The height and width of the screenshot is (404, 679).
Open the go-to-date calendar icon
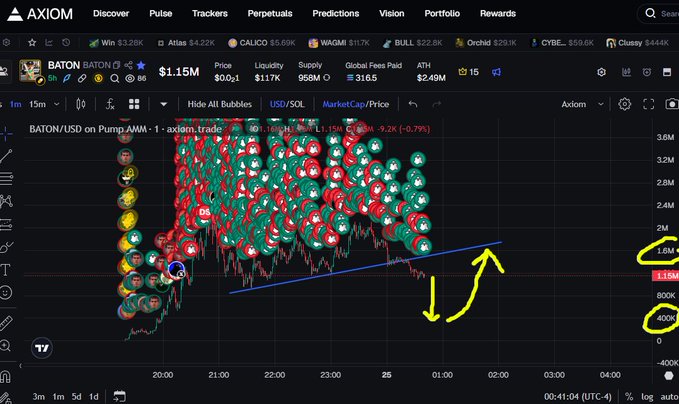click(x=120, y=396)
